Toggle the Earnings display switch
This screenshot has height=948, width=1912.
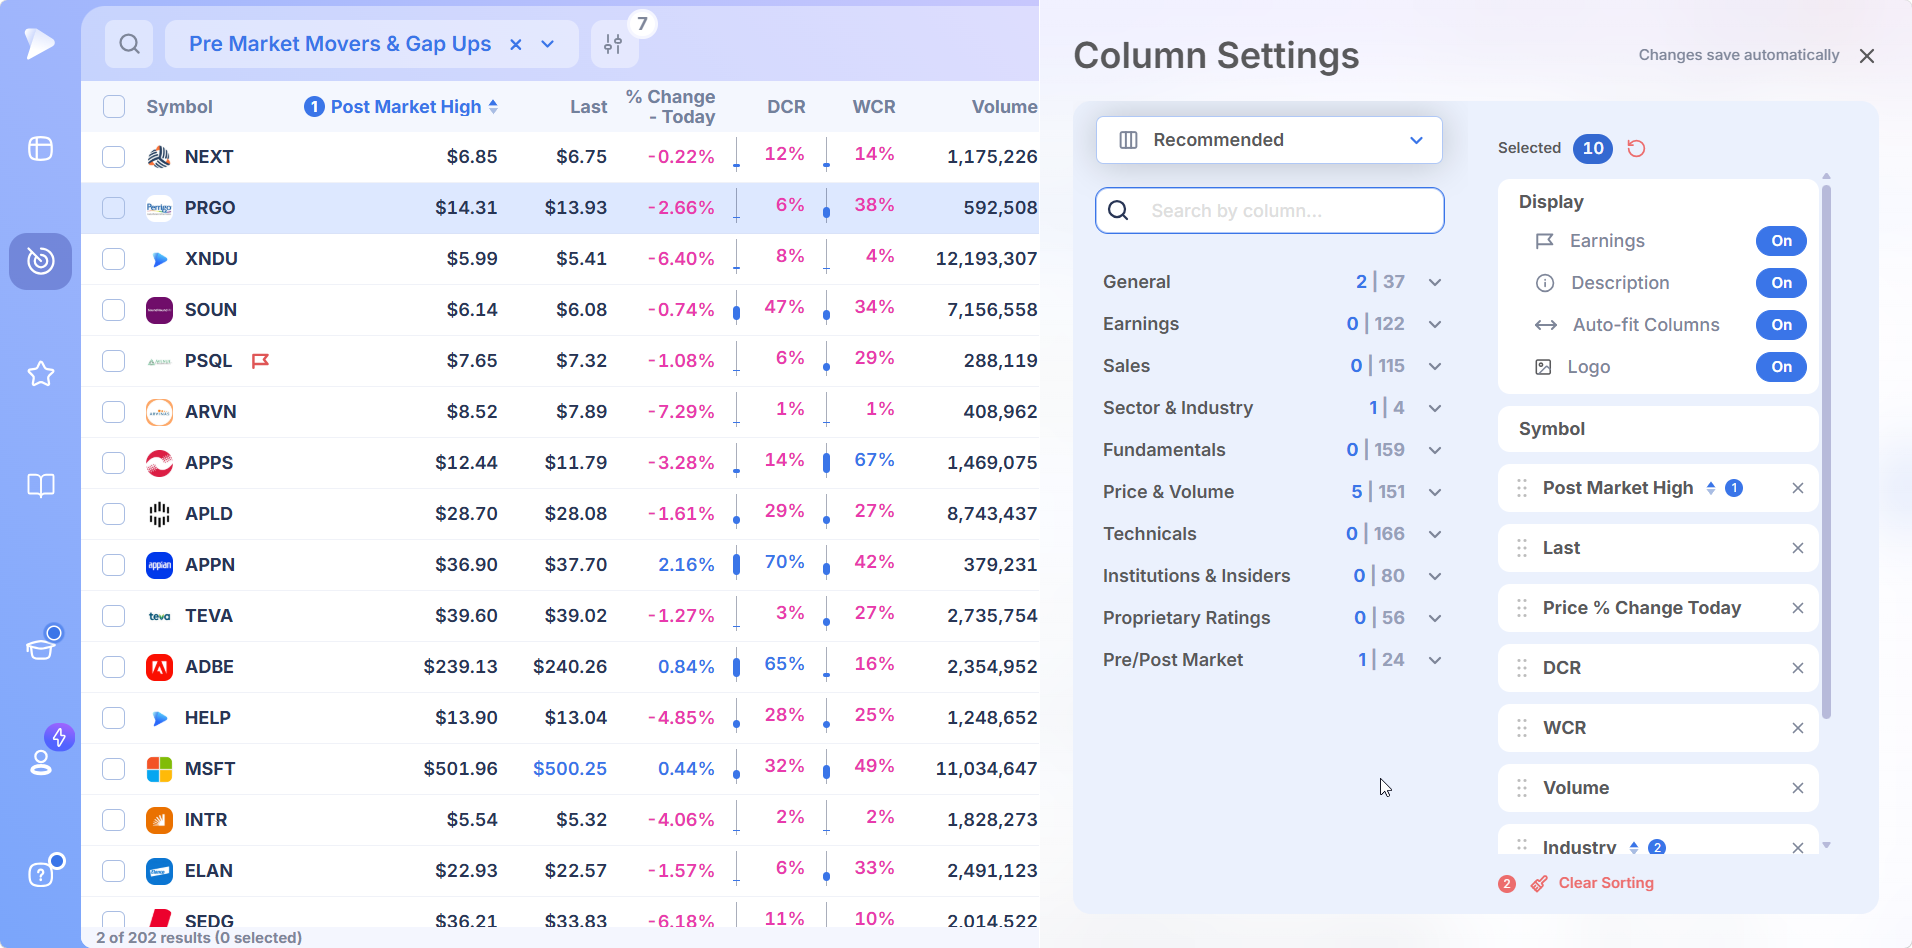click(1781, 241)
